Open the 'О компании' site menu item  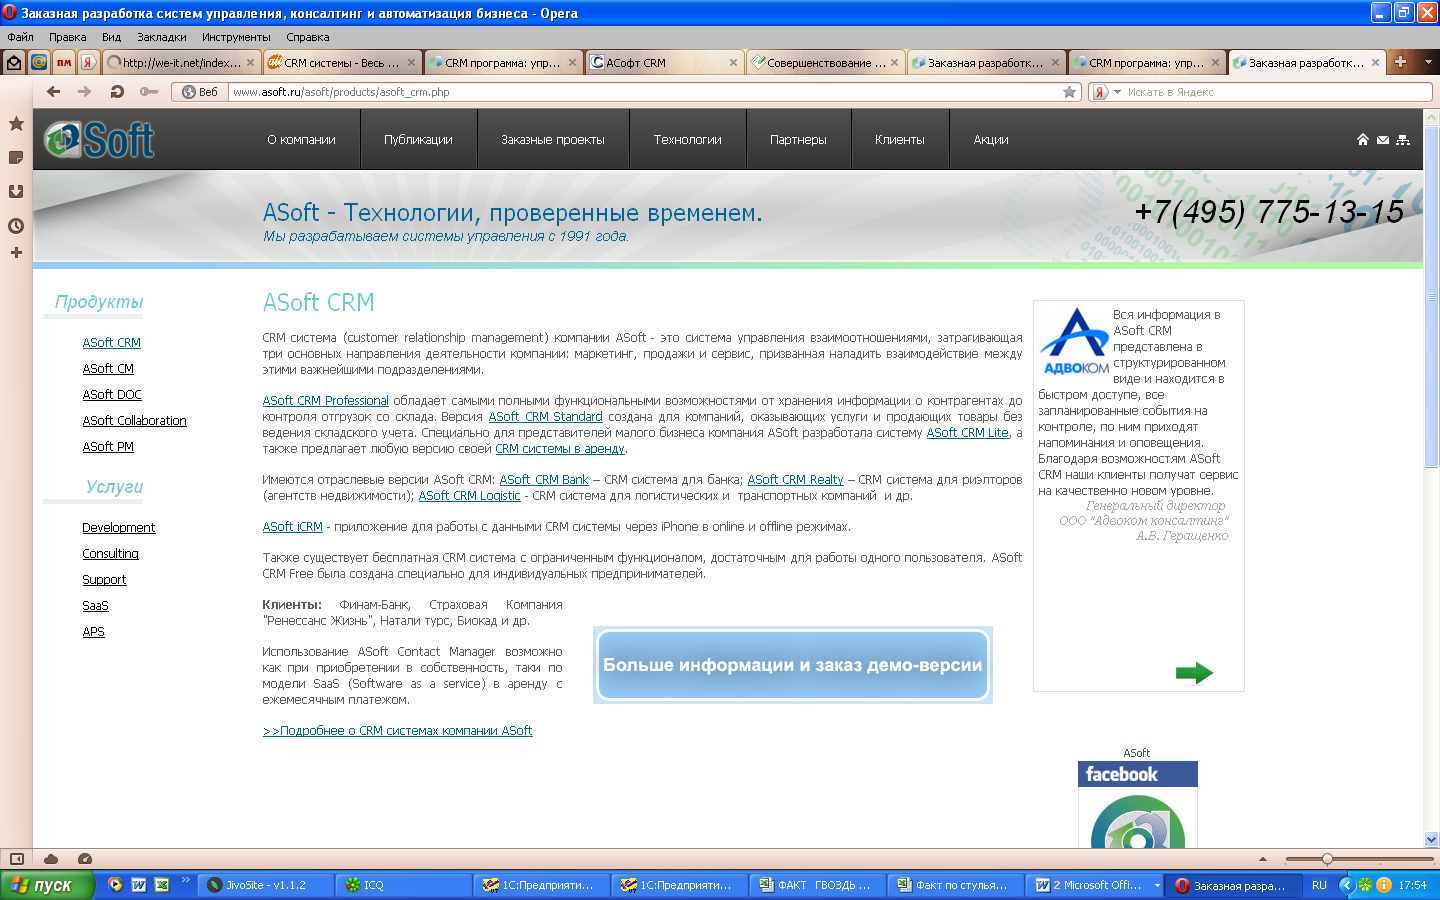301,140
